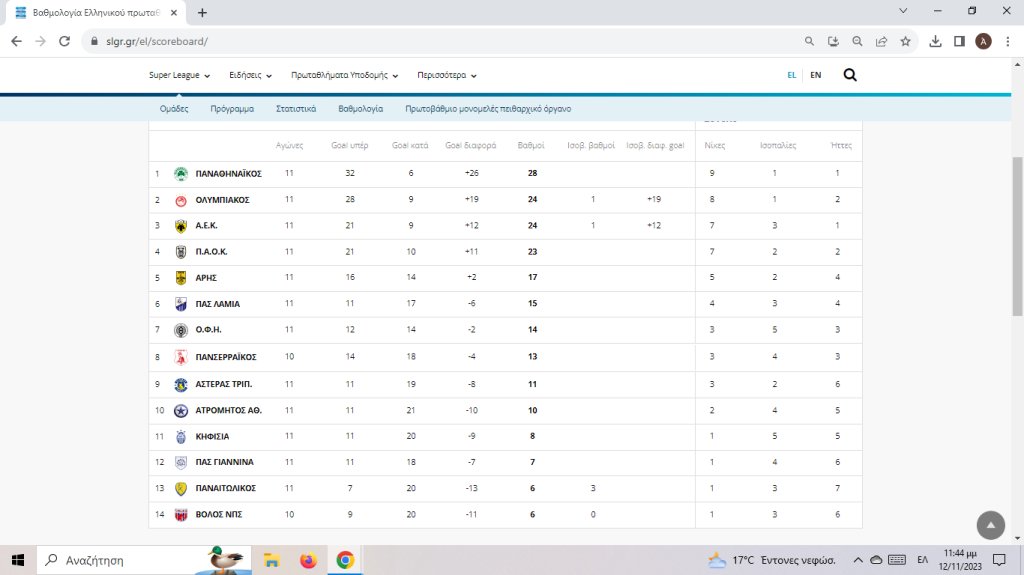Image resolution: width=1024 pixels, height=575 pixels.
Task: Click the Olympiakos team crest
Action: coord(181,201)
